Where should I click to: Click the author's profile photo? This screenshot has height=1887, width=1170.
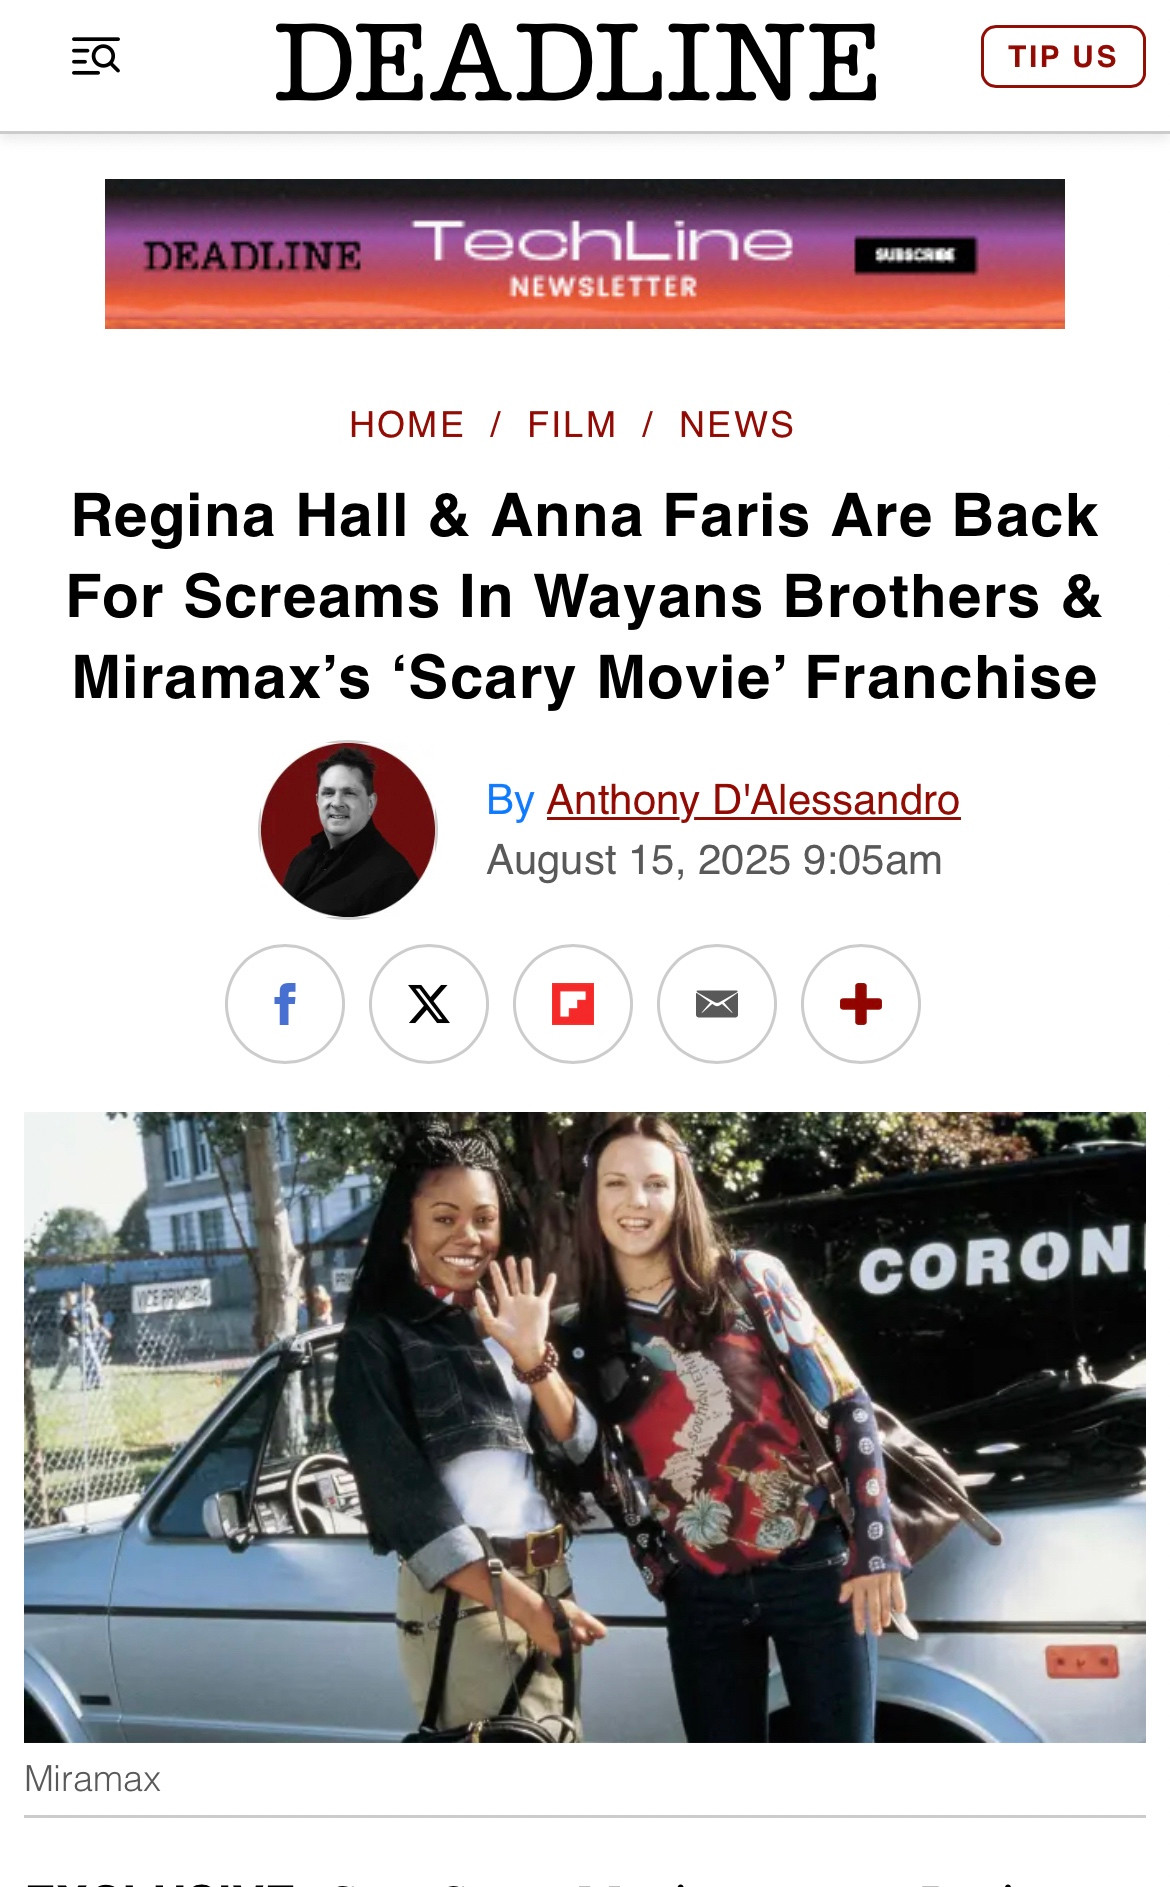pyautogui.click(x=348, y=830)
